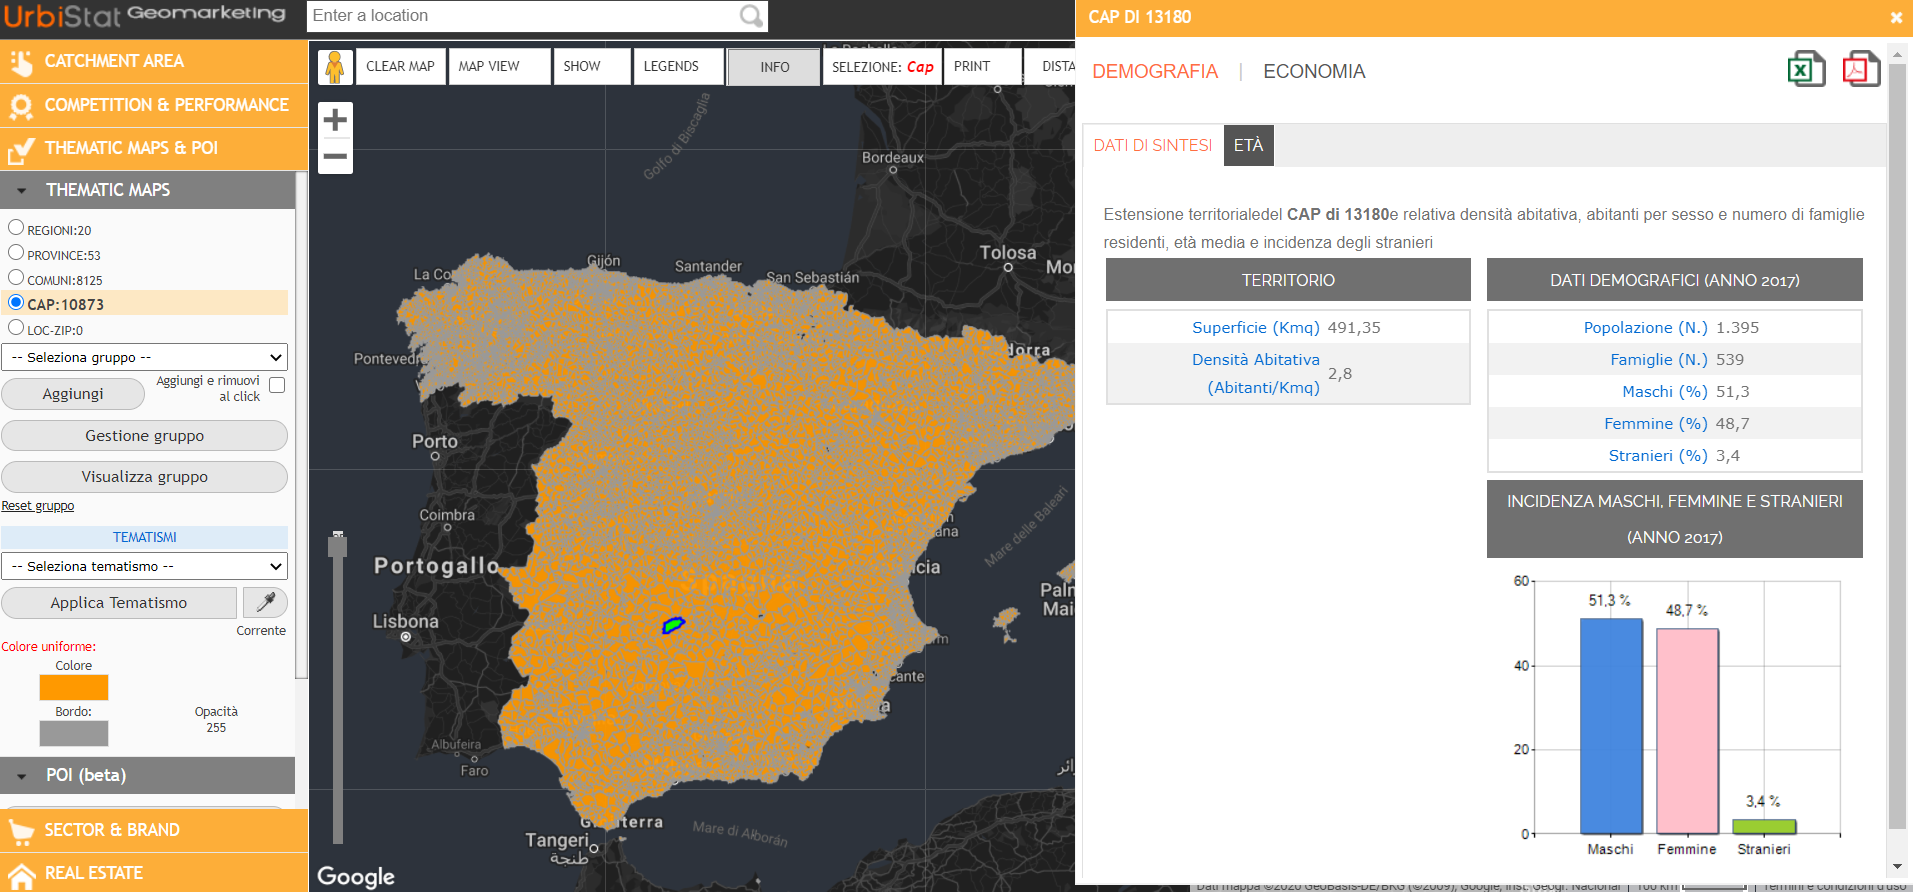Click SELEZIONE: Cap toolbar button

(x=882, y=67)
